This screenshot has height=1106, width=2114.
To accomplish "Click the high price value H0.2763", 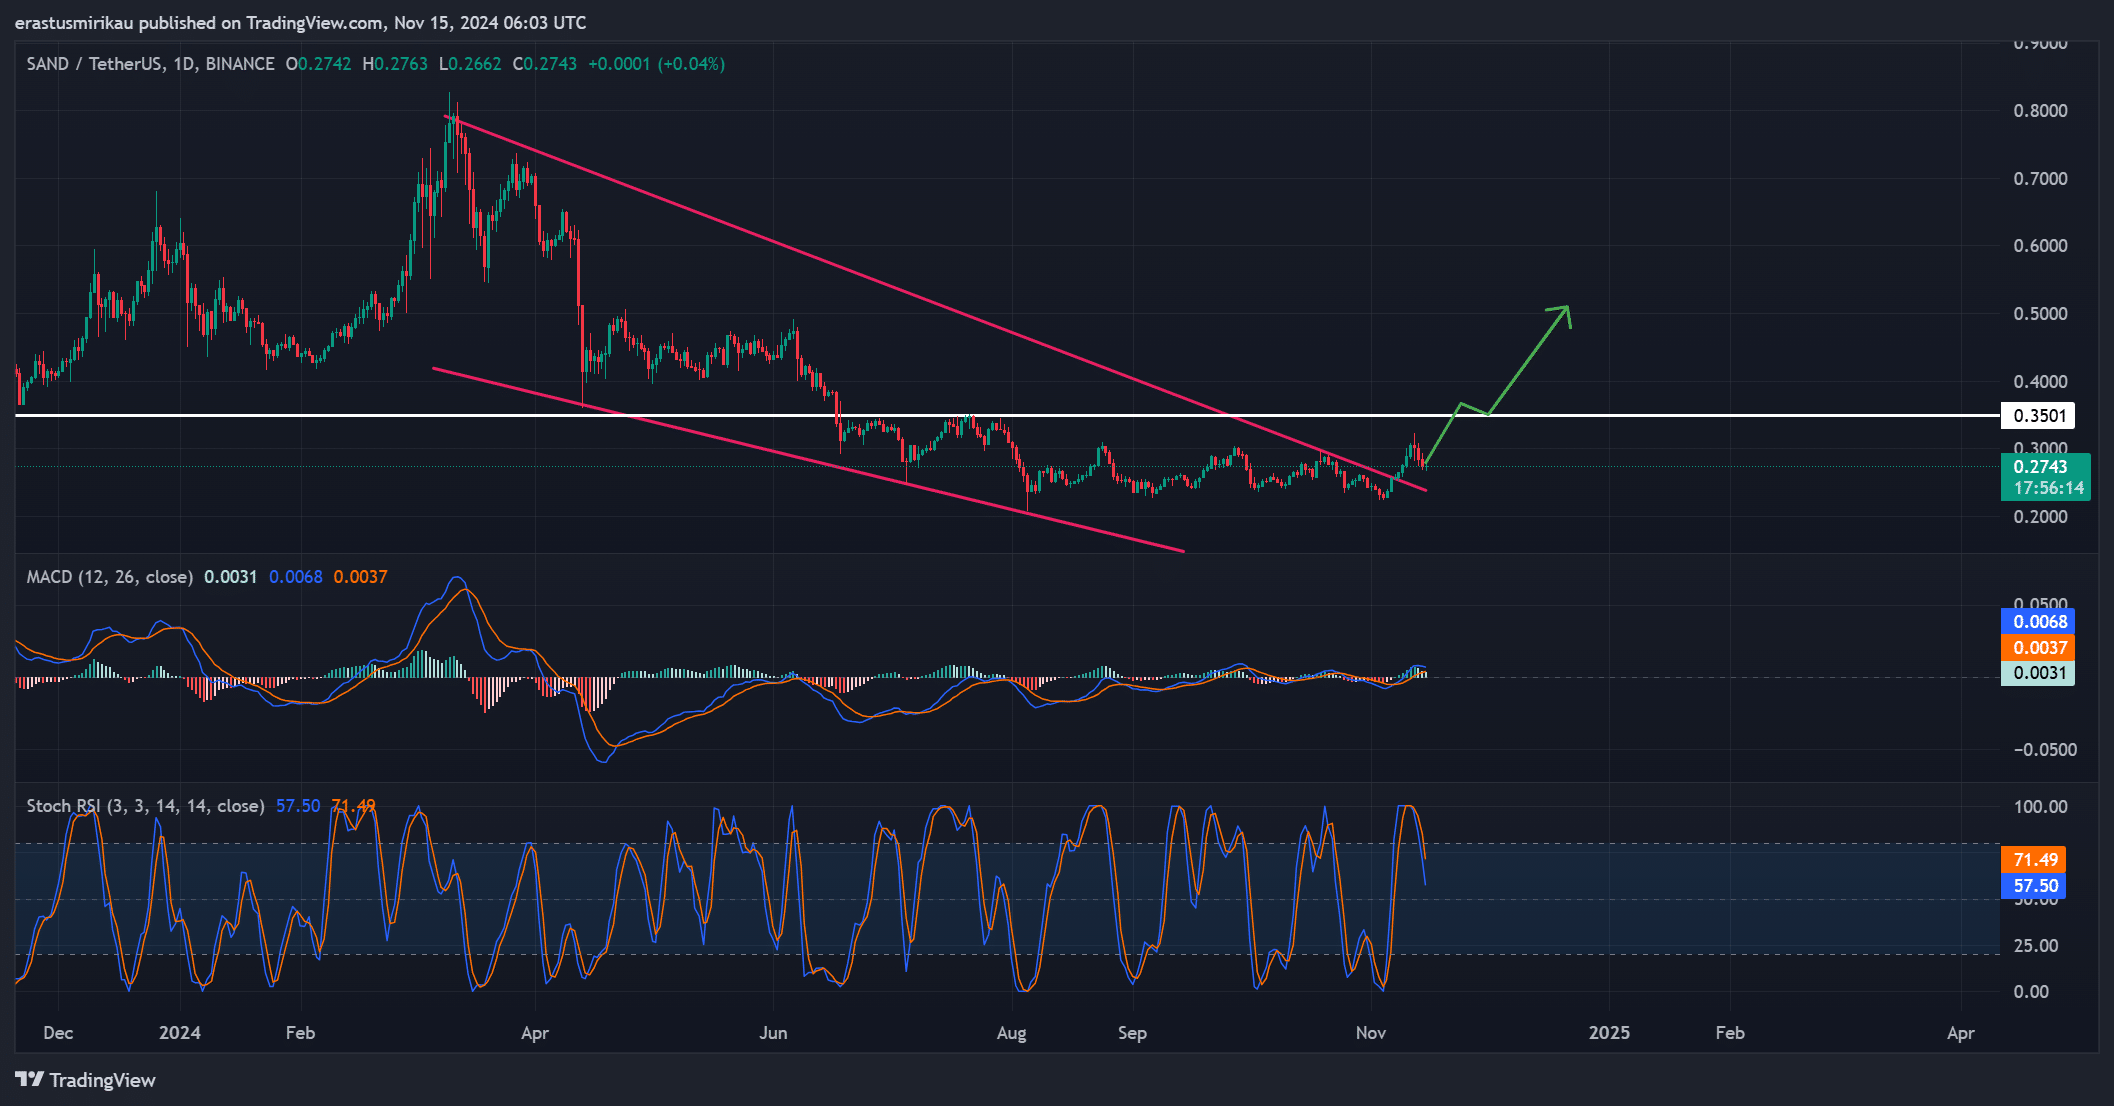I will pyautogui.click(x=395, y=64).
